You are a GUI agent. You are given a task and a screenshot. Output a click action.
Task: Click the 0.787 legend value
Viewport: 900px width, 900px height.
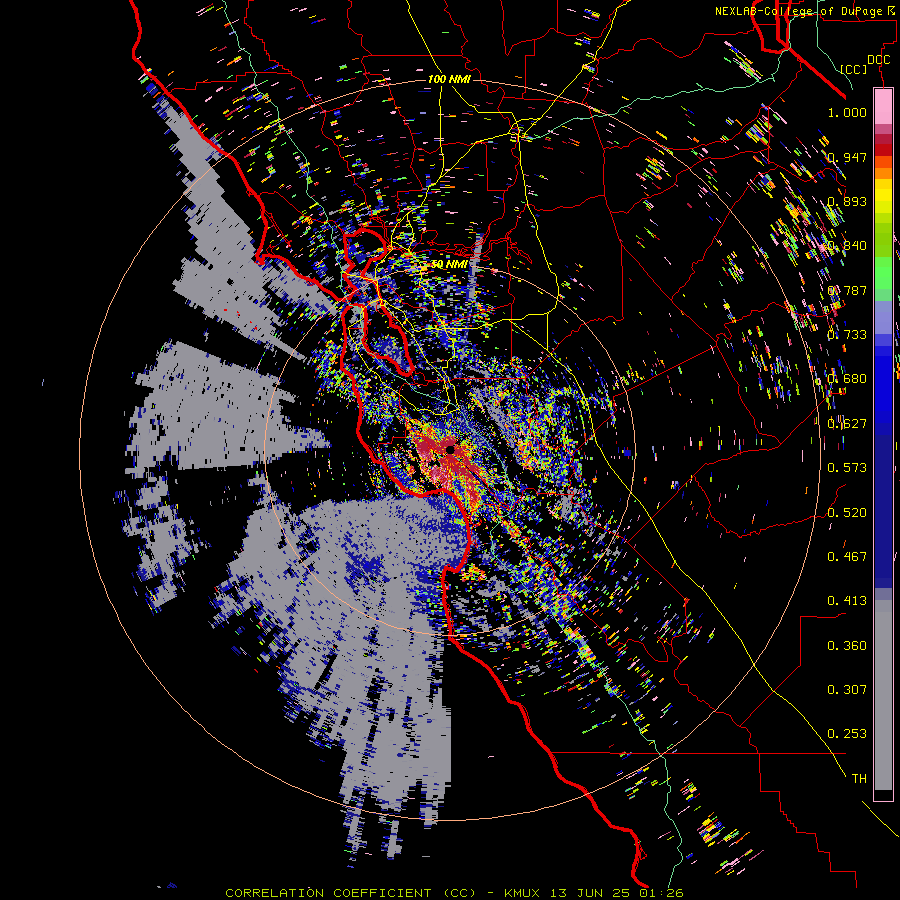point(847,290)
